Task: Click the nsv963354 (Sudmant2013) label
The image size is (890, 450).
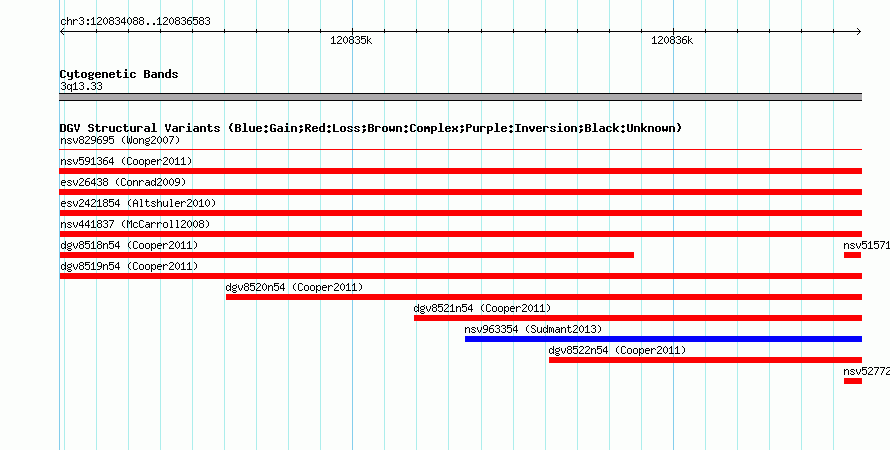Action: pos(533,329)
